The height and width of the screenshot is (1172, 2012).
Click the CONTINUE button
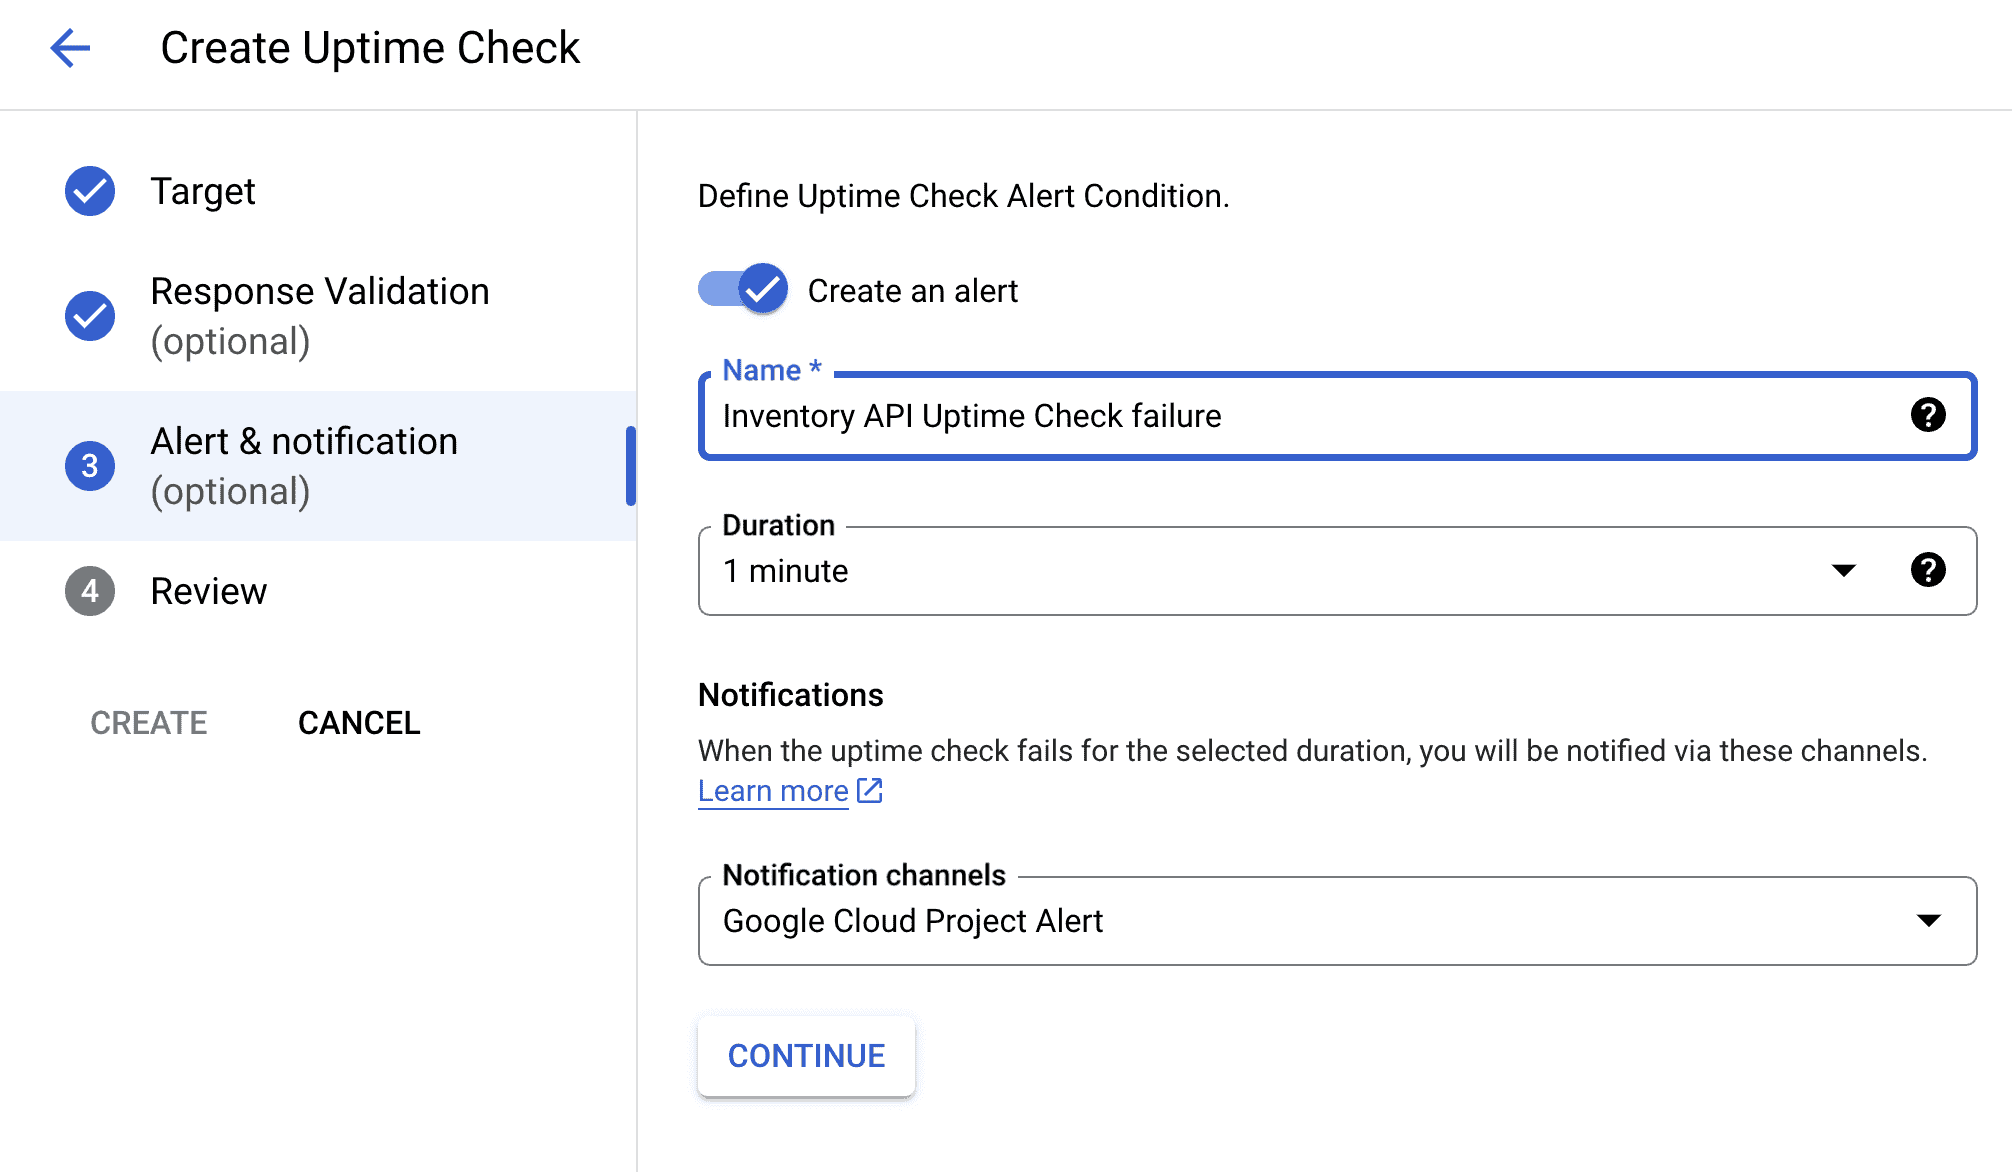[x=806, y=1056]
